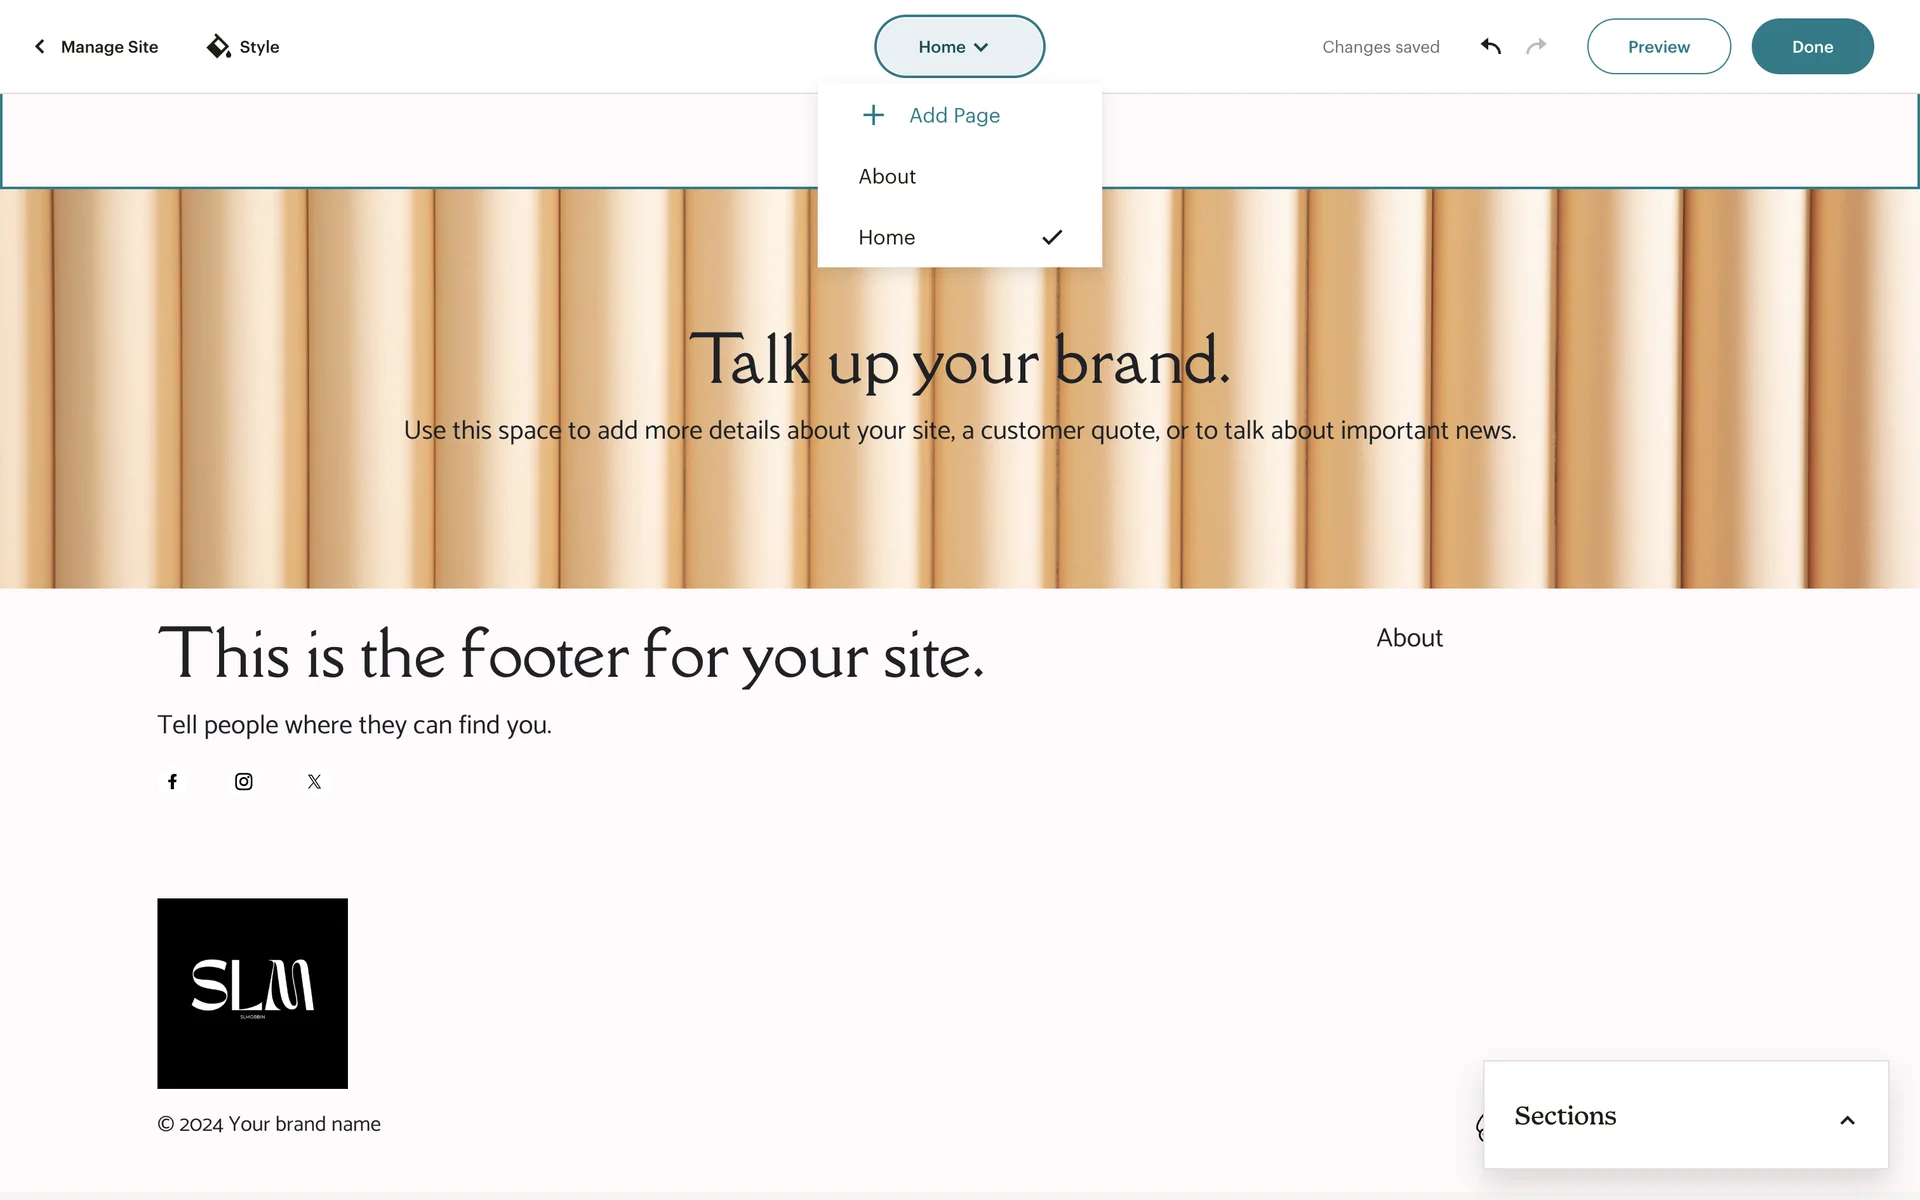Open the About link in footer navigation

[1409, 638]
